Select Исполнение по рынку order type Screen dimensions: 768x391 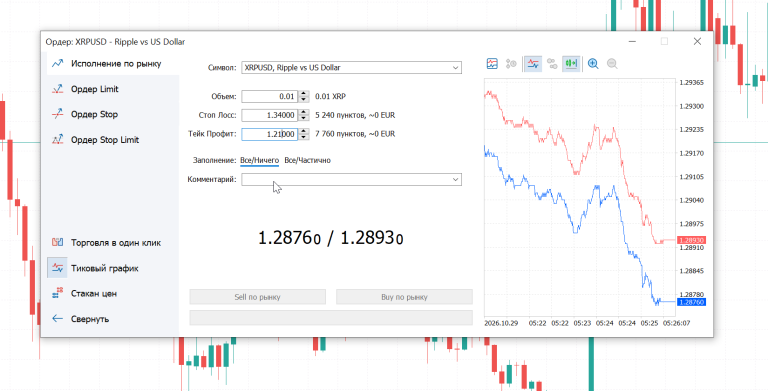[x=113, y=64]
